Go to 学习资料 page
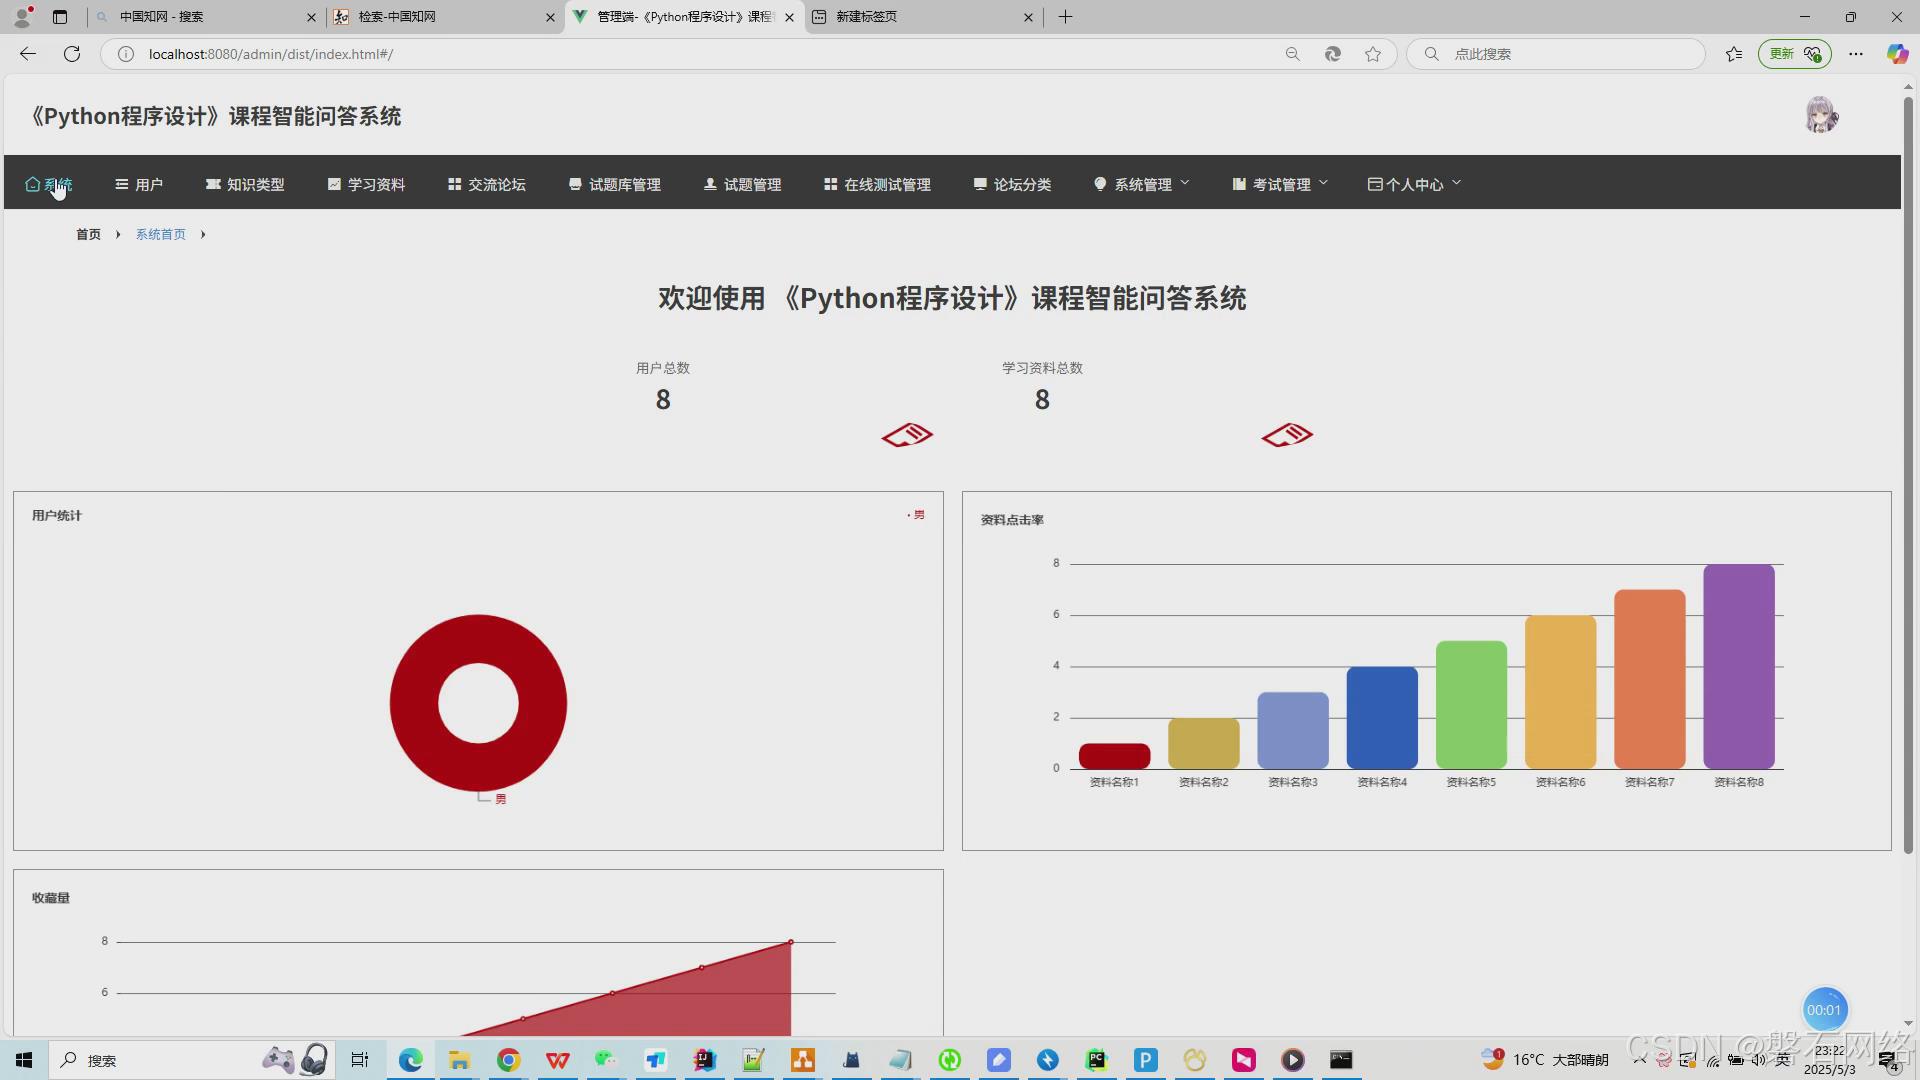This screenshot has height=1080, width=1920. pos(366,184)
